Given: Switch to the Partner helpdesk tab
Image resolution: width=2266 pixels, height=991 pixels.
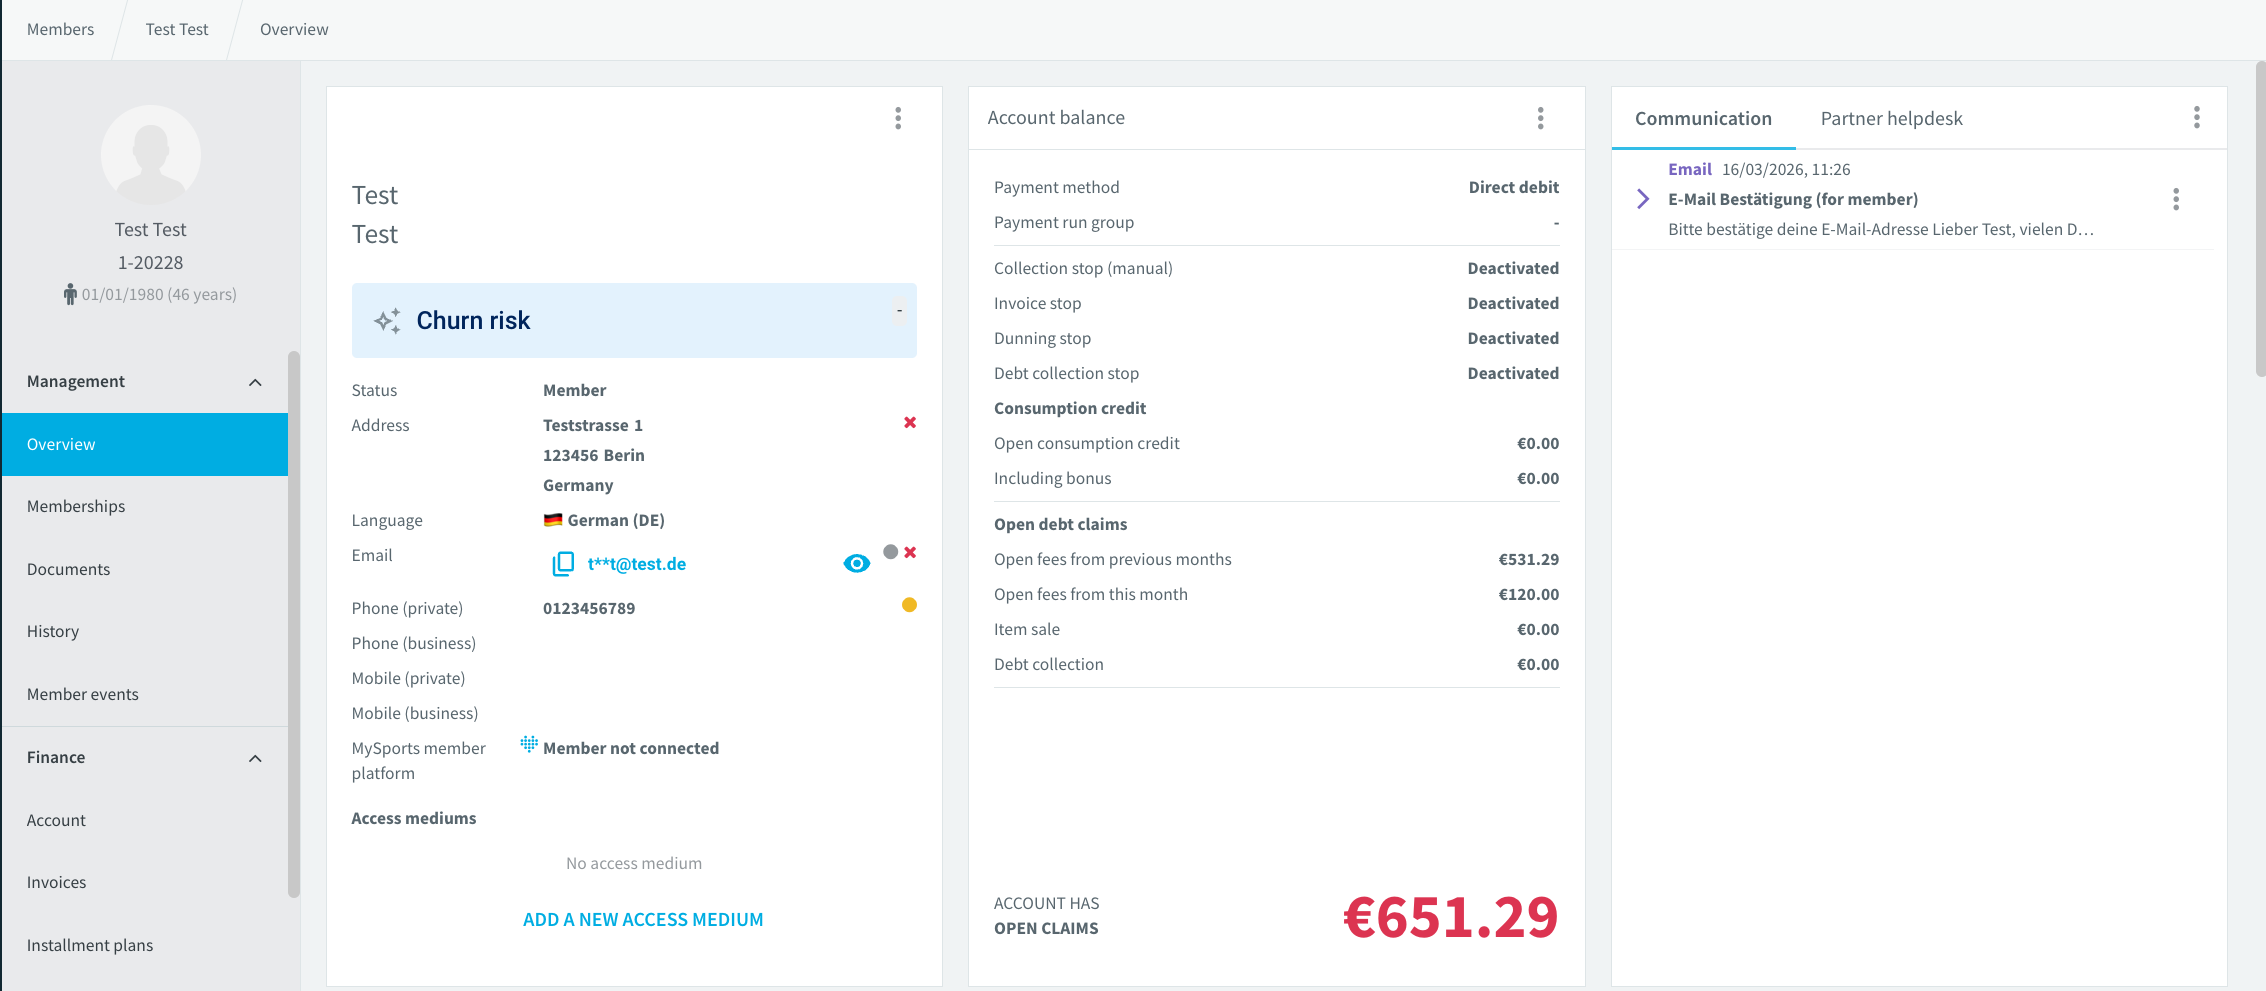Looking at the screenshot, I should click(1891, 118).
